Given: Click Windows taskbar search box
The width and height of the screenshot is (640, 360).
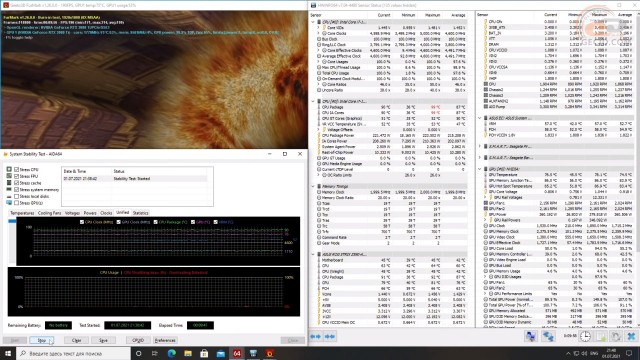Looking at the screenshot, I should click(x=73, y=353).
